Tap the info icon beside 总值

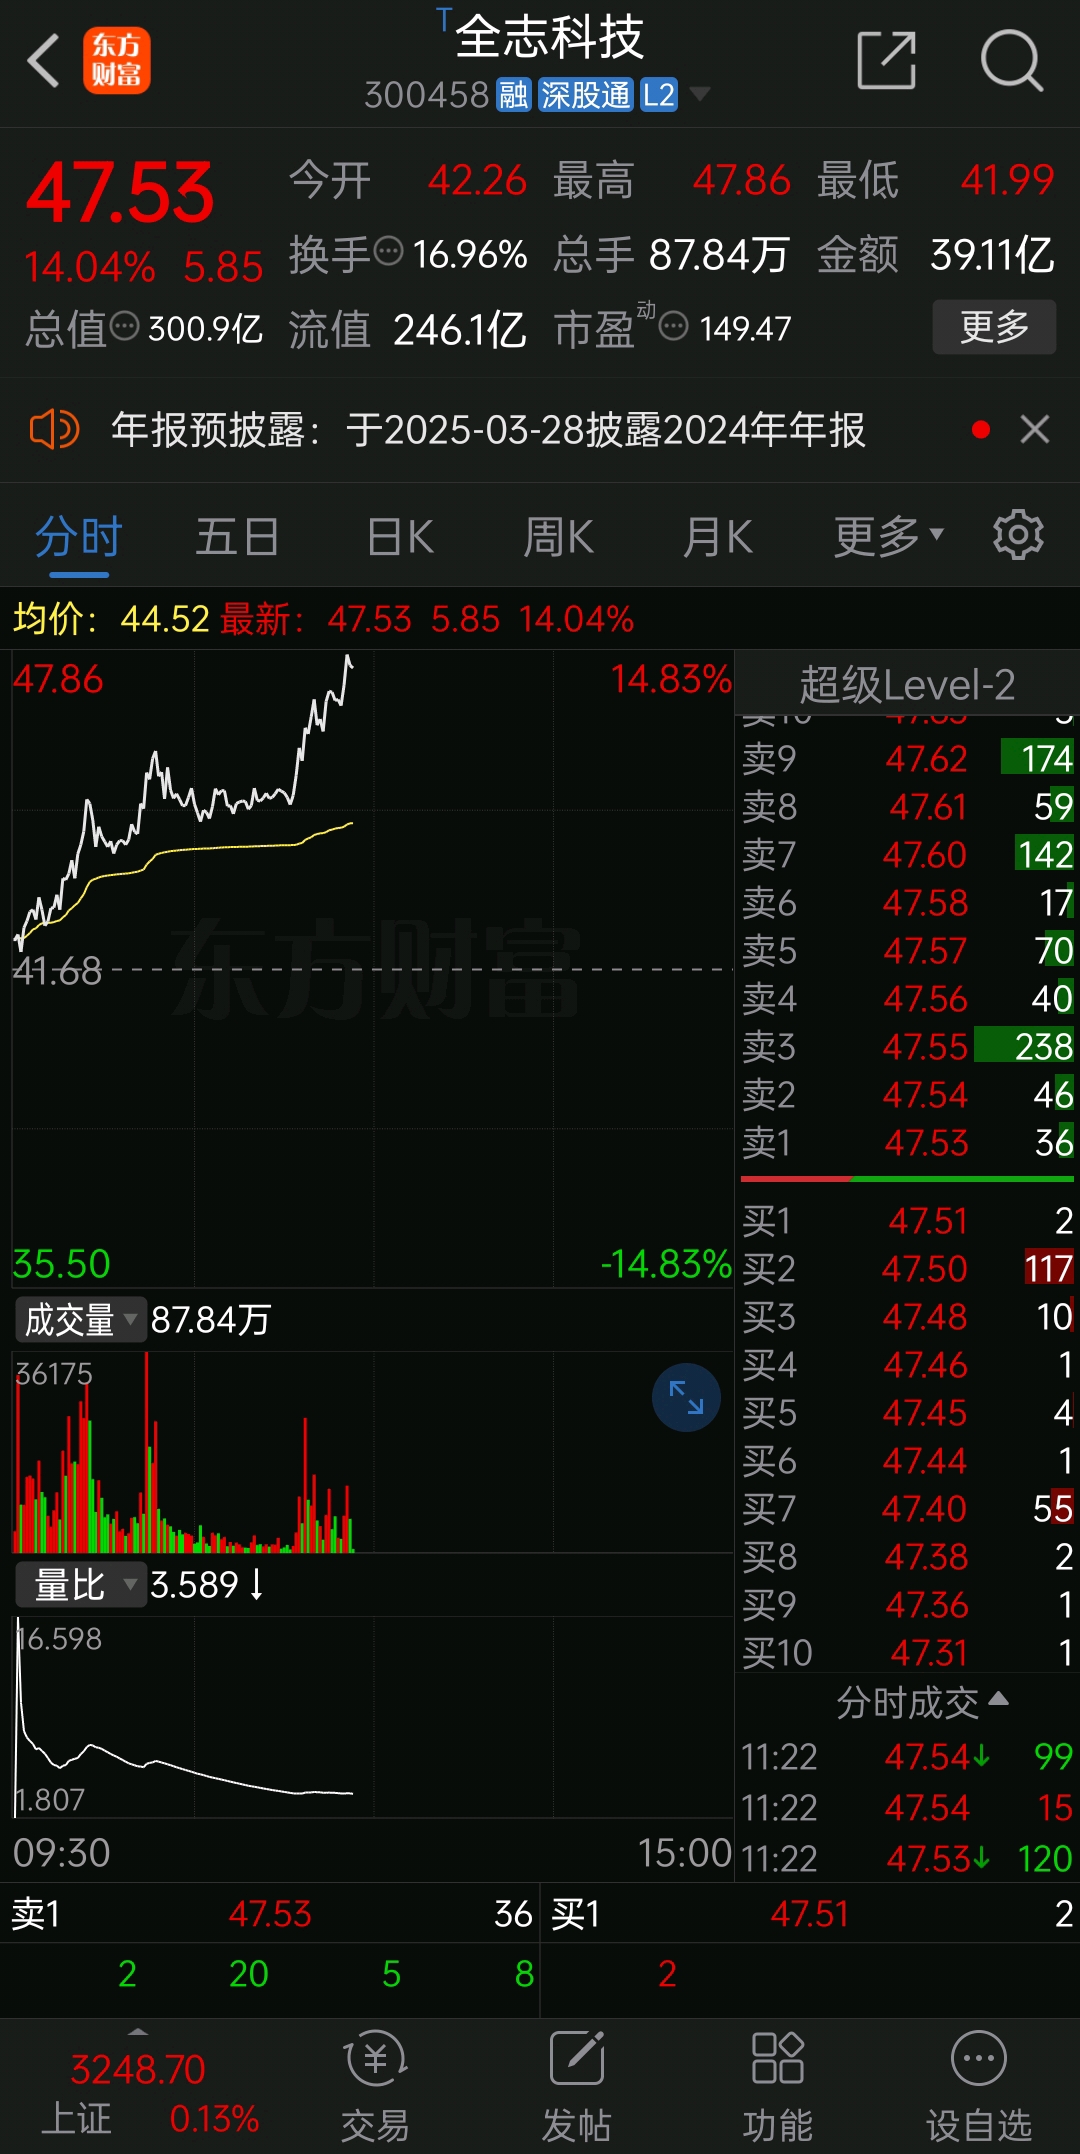click(x=124, y=326)
